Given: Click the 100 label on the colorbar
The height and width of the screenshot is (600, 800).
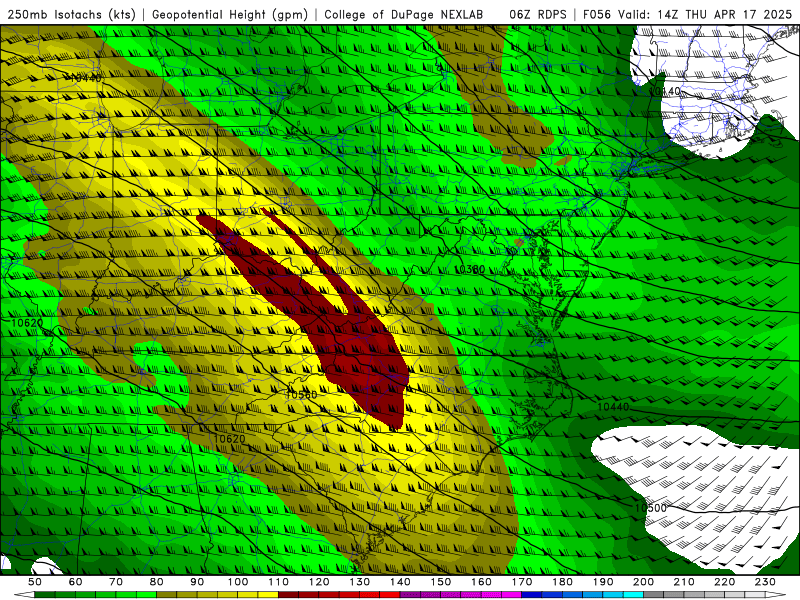Looking at the screenshot, I should click(x=238, y=582).
